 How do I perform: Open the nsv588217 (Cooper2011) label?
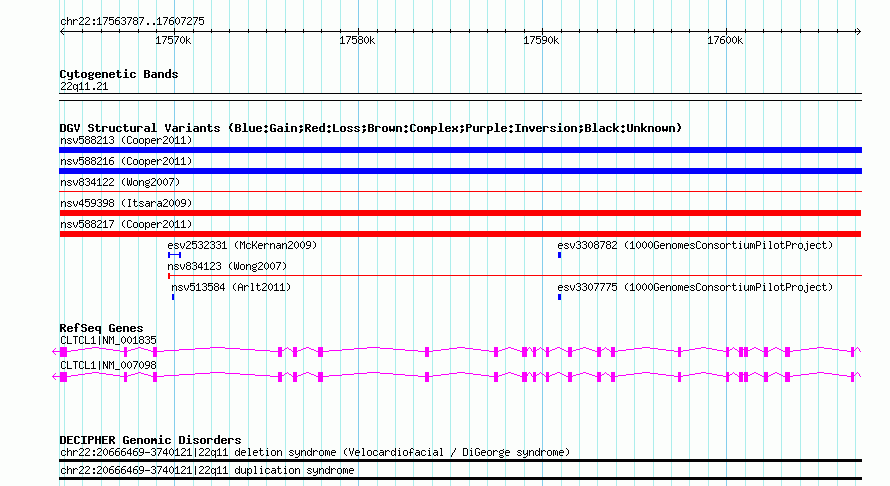126,224
